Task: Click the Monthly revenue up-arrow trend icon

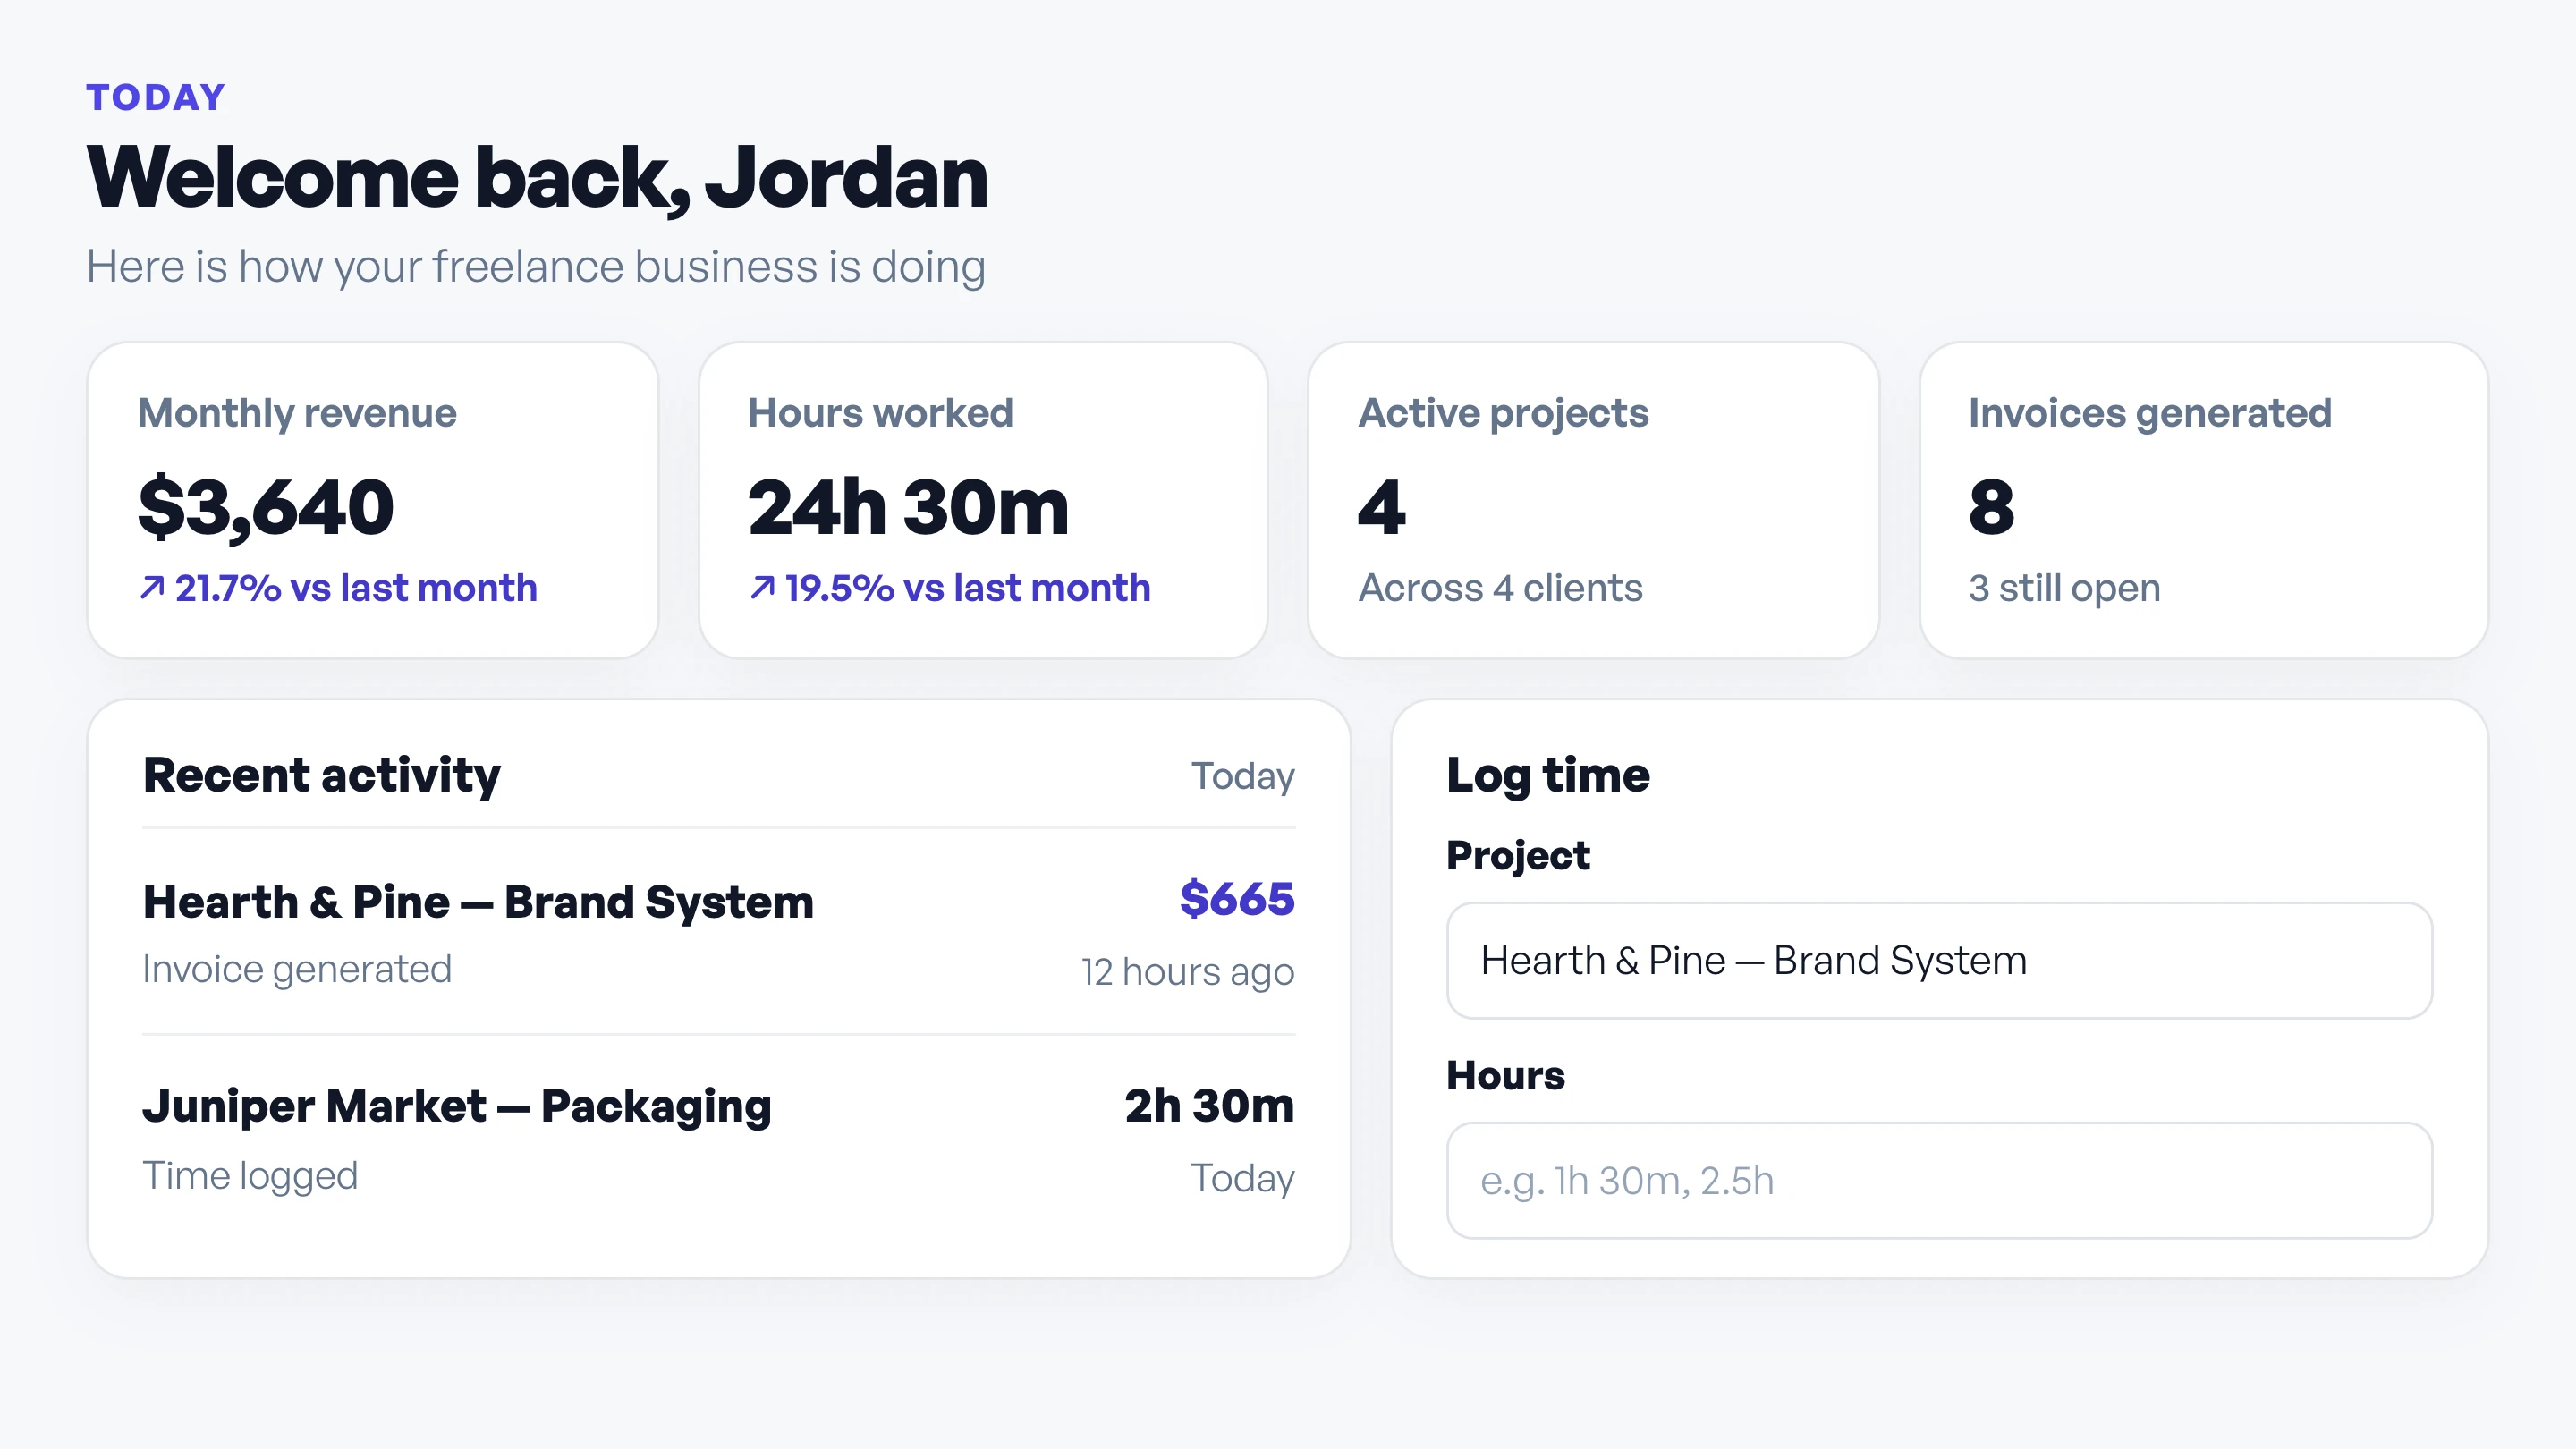Action: (x=152, y=588)
